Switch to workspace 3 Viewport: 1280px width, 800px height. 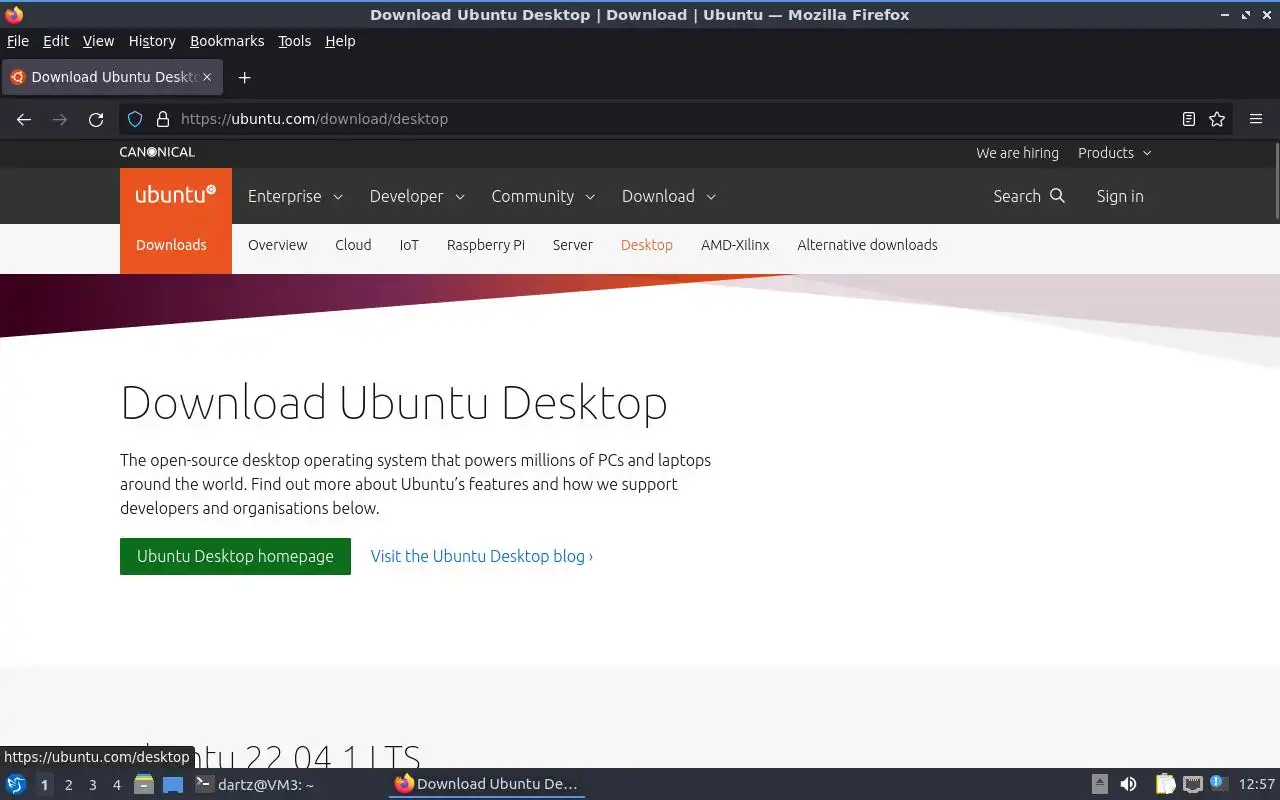coord(92,785)
